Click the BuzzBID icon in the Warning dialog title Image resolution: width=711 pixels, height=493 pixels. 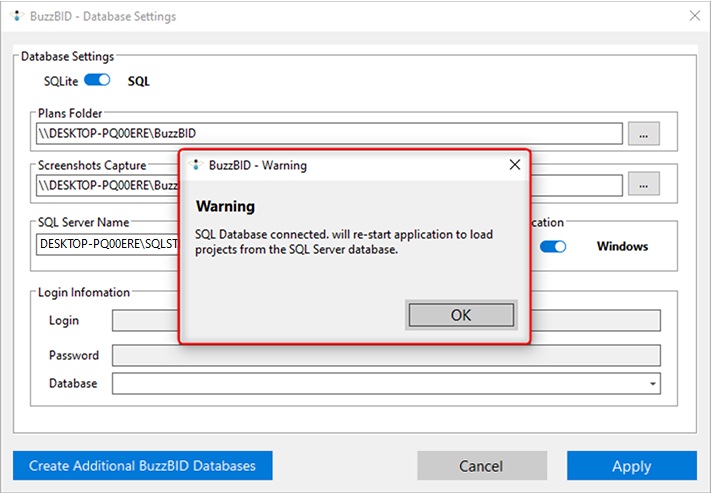click(194, 165)
